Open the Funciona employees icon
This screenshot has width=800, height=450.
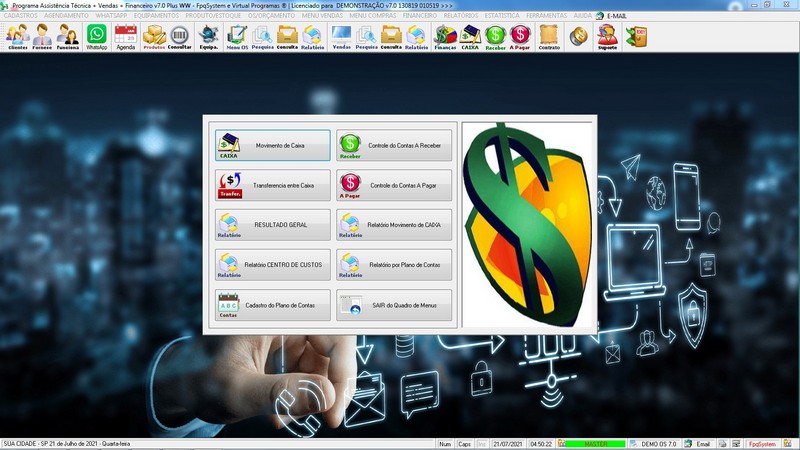pos(67,37)
